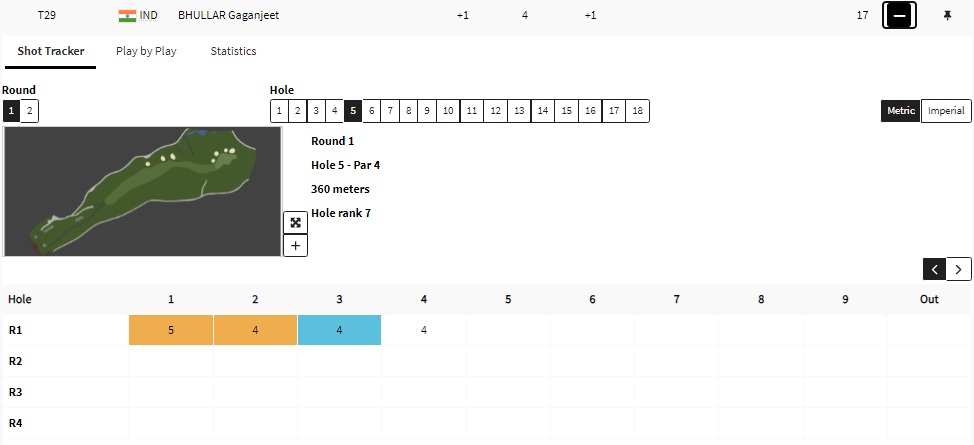The height and width of the screenshot is (445, 974).
Task: Click the hole 5 course map
Action: tap(142, 191)
